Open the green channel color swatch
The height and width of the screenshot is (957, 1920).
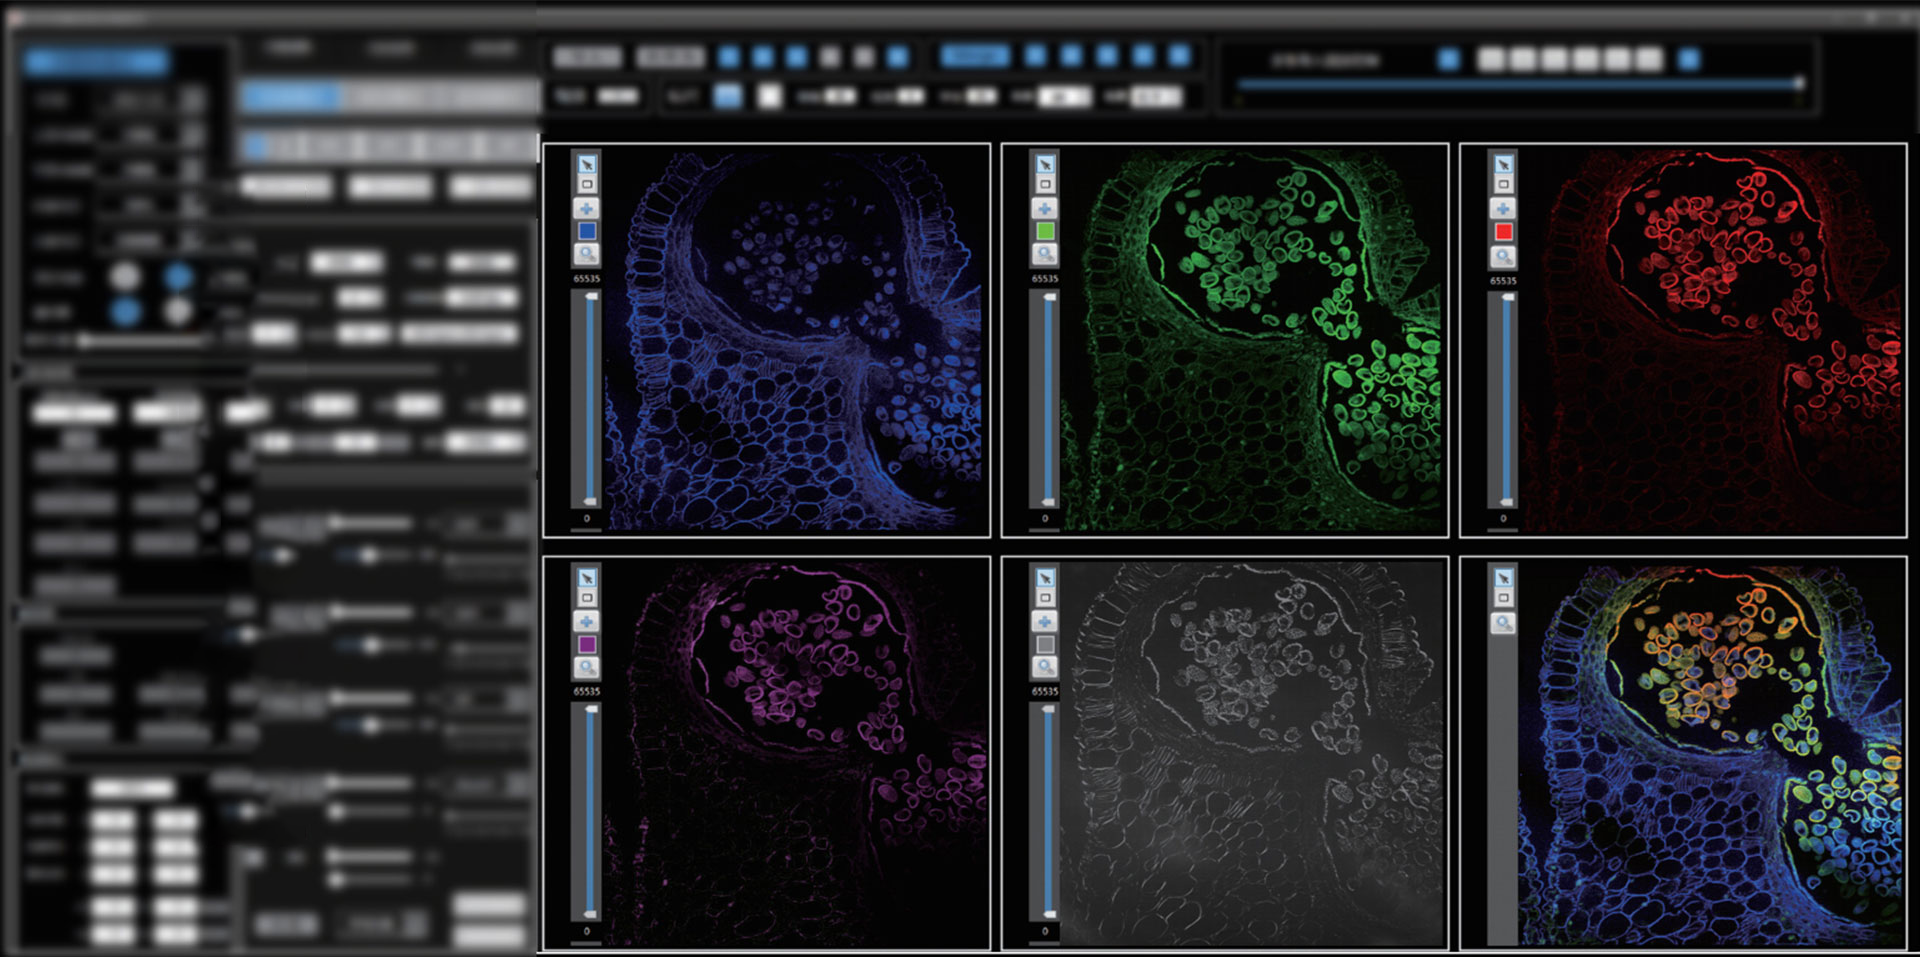coord(1045,231)
